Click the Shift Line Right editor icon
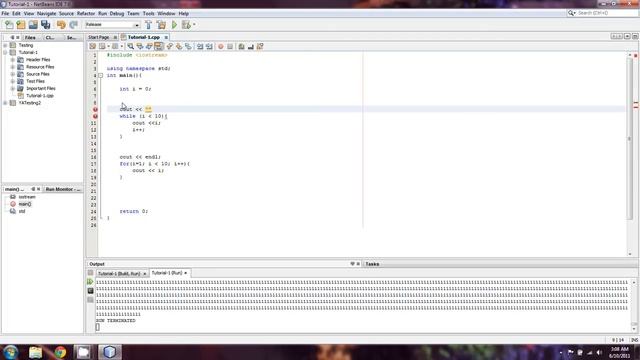This screenshot has width=640, height=360. tap(209, 47)
